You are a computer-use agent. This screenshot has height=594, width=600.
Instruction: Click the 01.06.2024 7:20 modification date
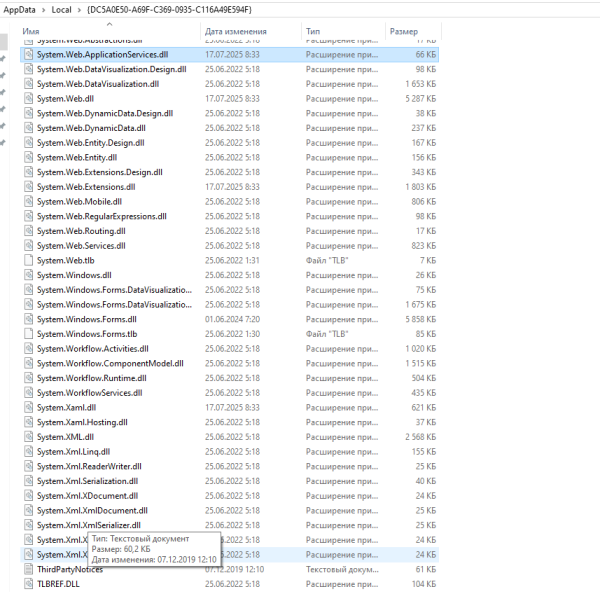pos(232,319)
